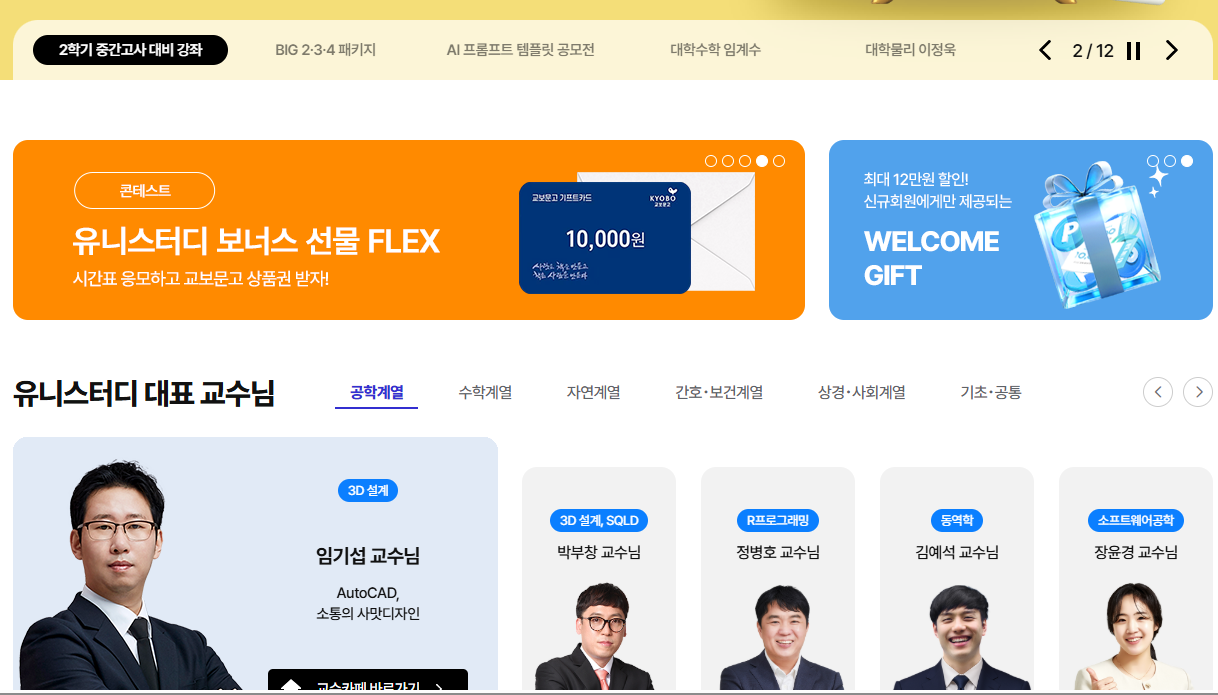Pause the top banner slideshow

(x=1133, y=51)
